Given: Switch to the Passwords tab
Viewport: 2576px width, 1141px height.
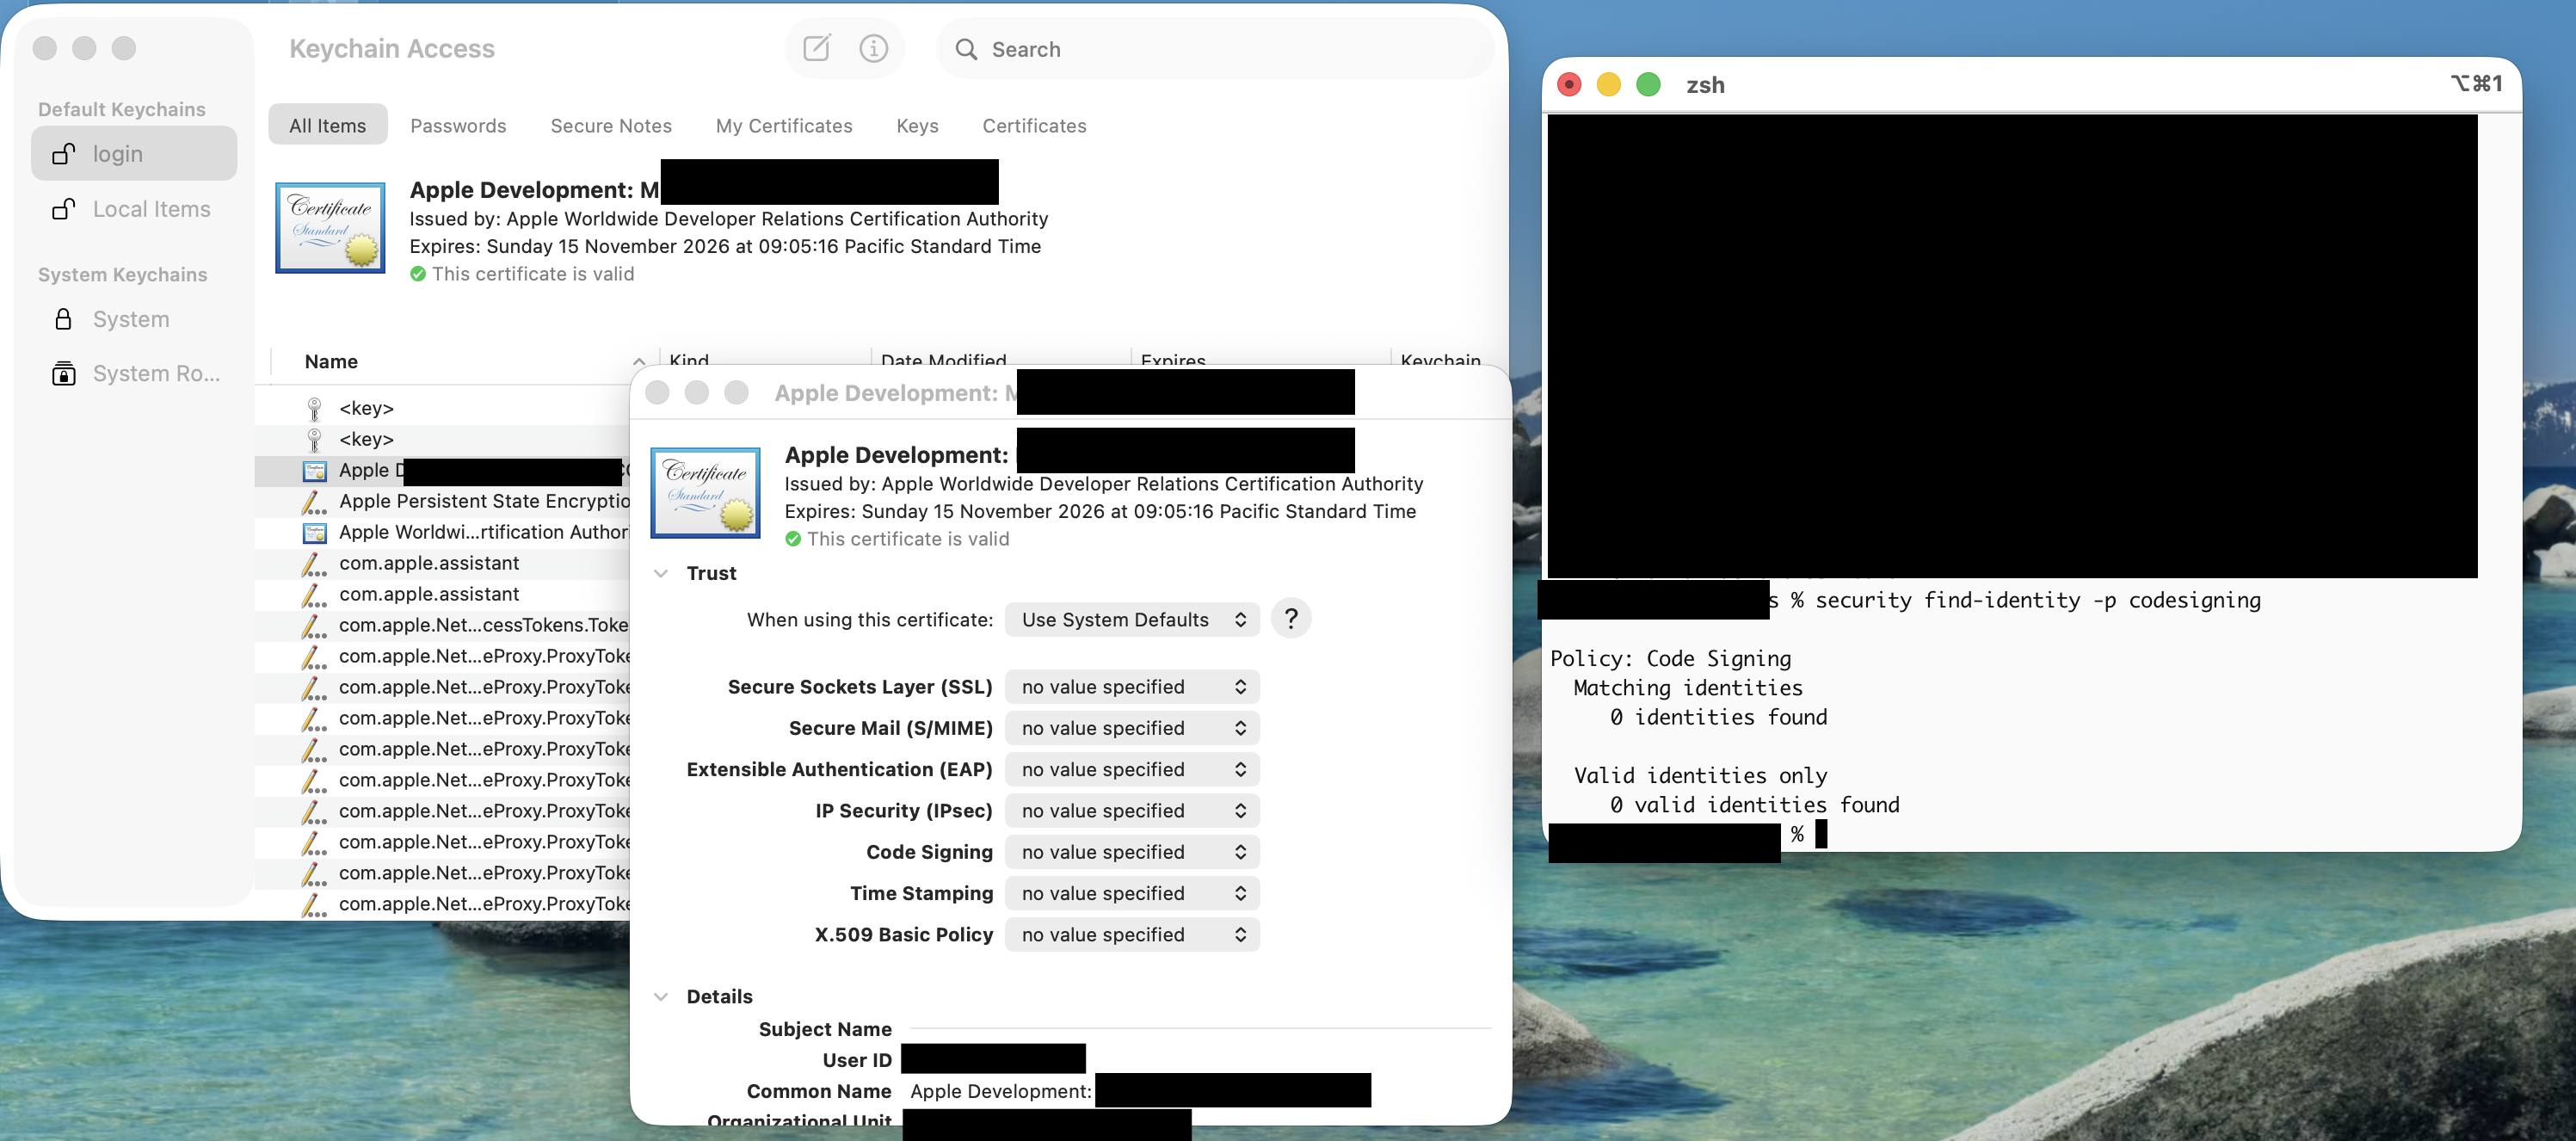Looking at the screenshot, I should 458,126.
